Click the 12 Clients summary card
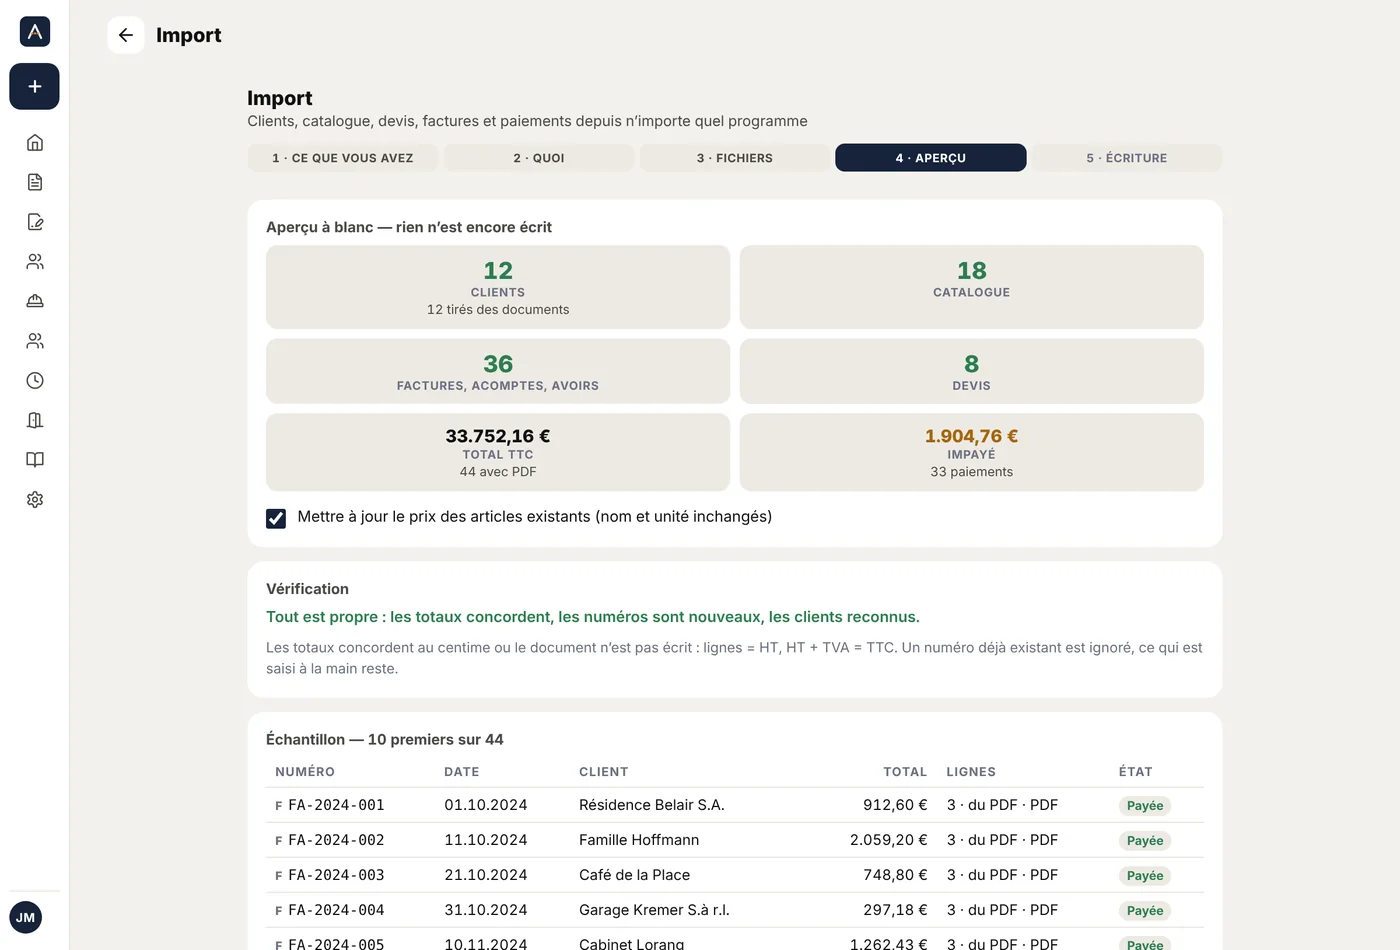 coord(498,287)
